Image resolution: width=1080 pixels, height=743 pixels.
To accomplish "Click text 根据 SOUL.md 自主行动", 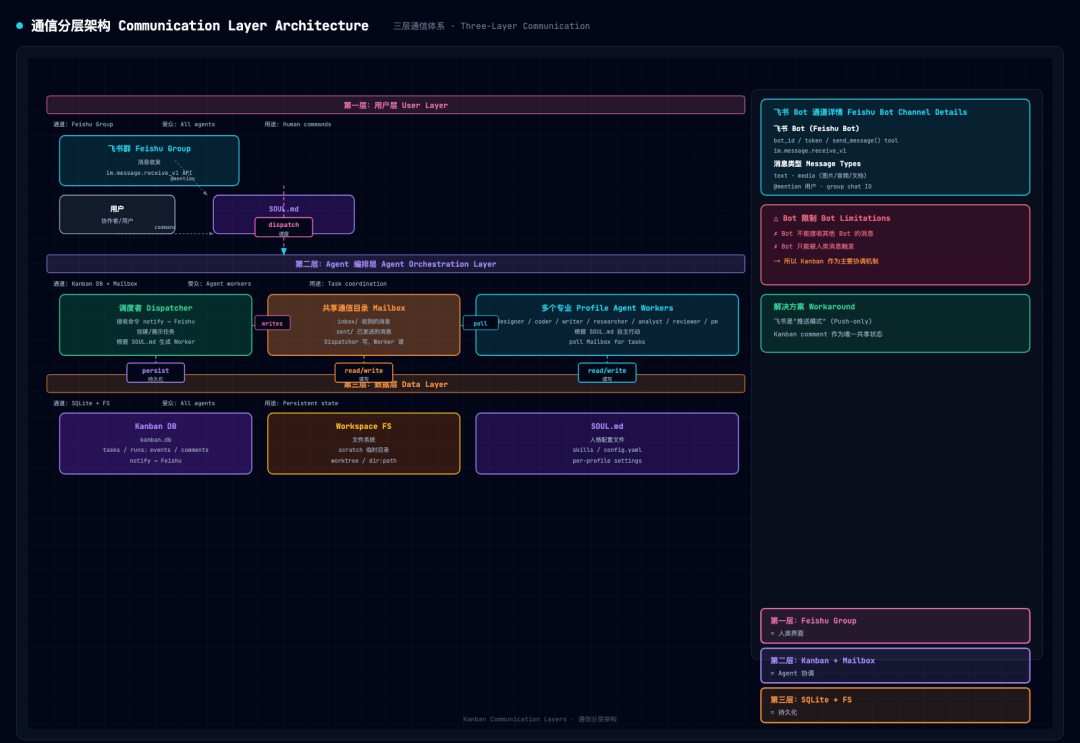I will (607, 332).
